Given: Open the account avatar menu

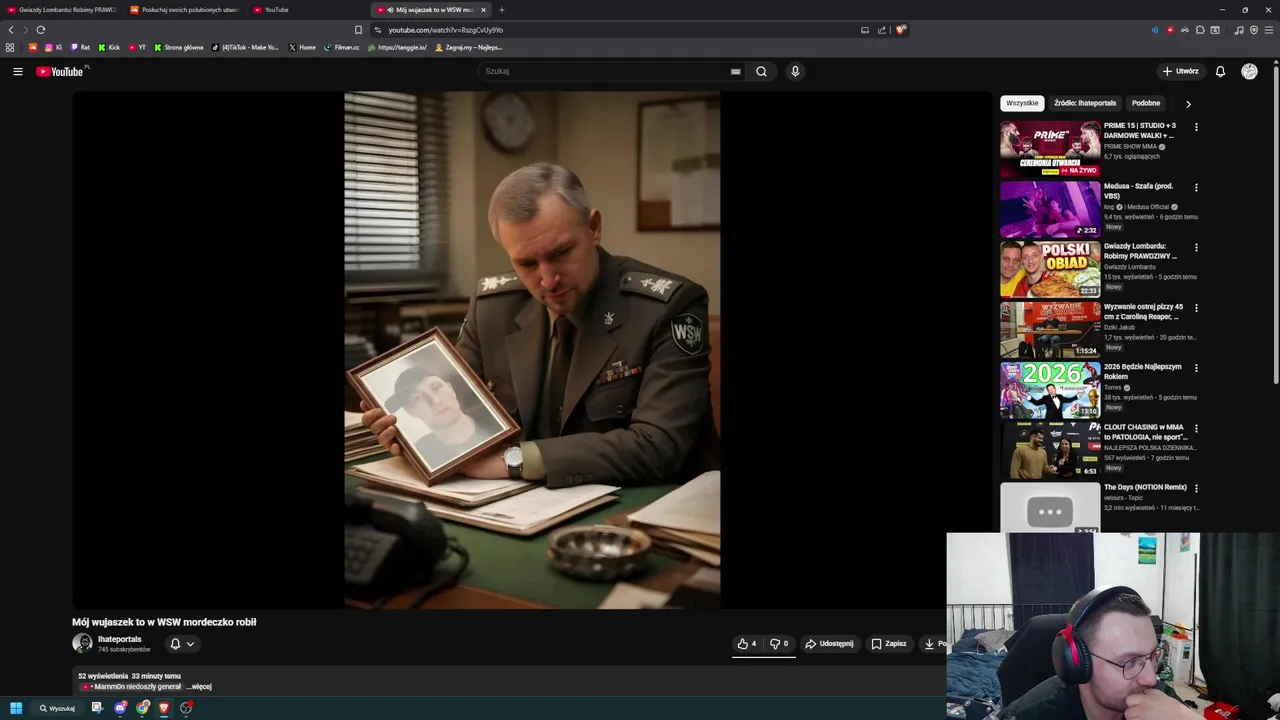Looking at the screenshot, I should click(1249, 71).
